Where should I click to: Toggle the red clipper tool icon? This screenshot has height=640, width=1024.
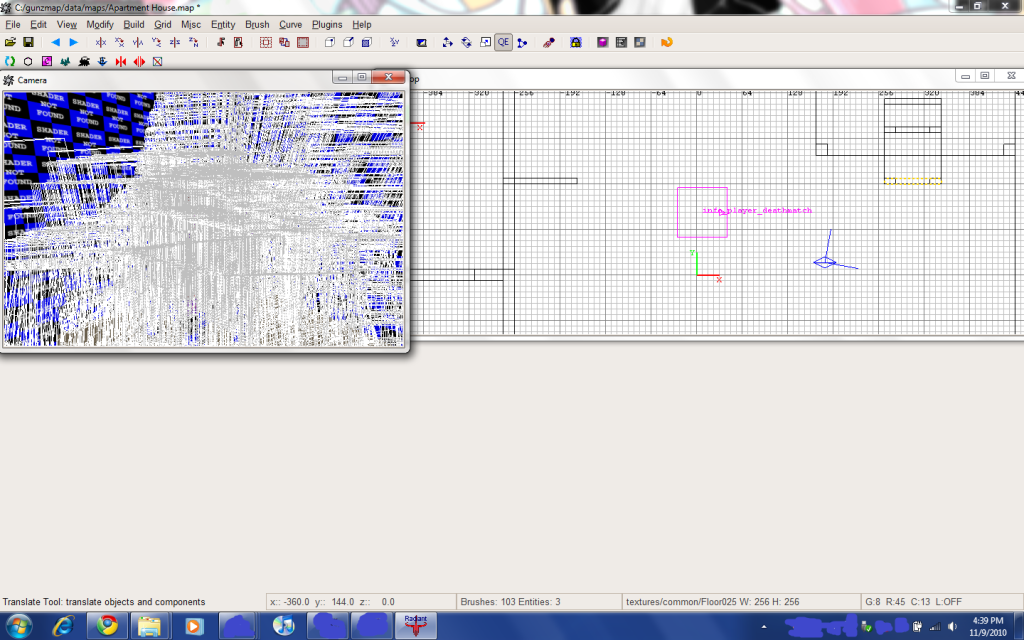548,43
